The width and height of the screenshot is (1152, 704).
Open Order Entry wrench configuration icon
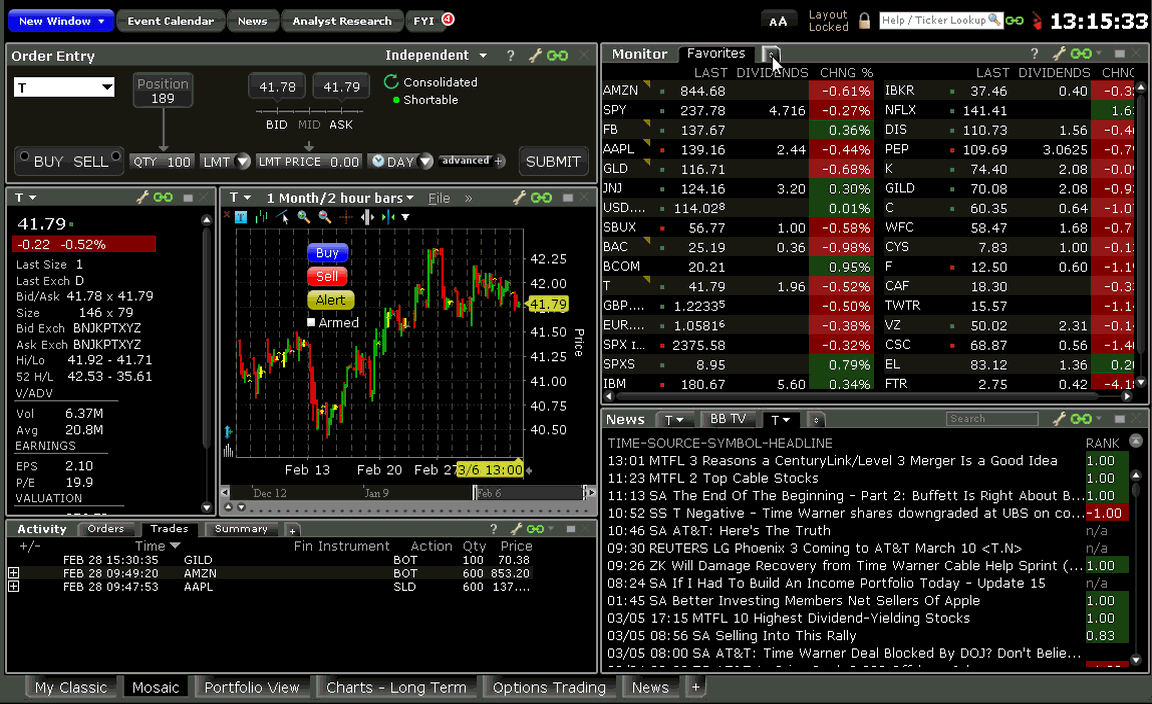535,56
